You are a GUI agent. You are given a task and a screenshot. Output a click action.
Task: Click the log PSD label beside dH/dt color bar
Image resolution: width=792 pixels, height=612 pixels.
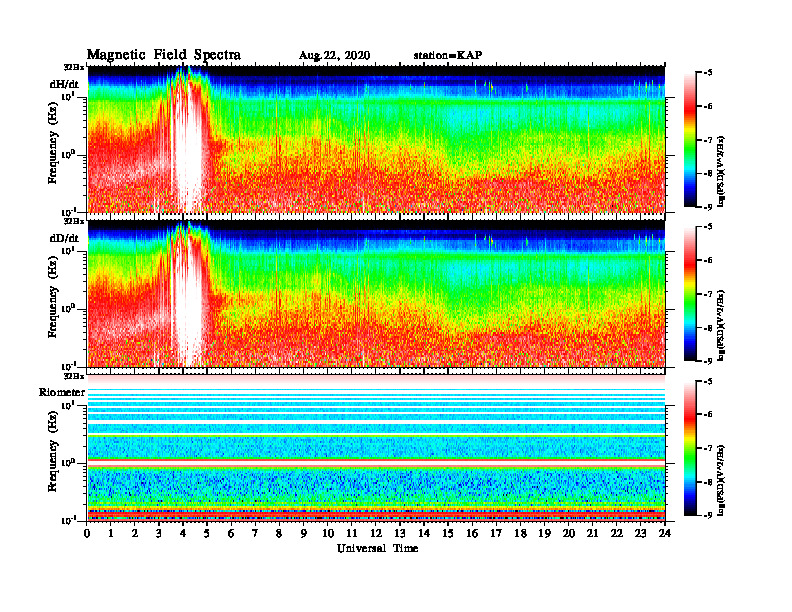(721, 171)
